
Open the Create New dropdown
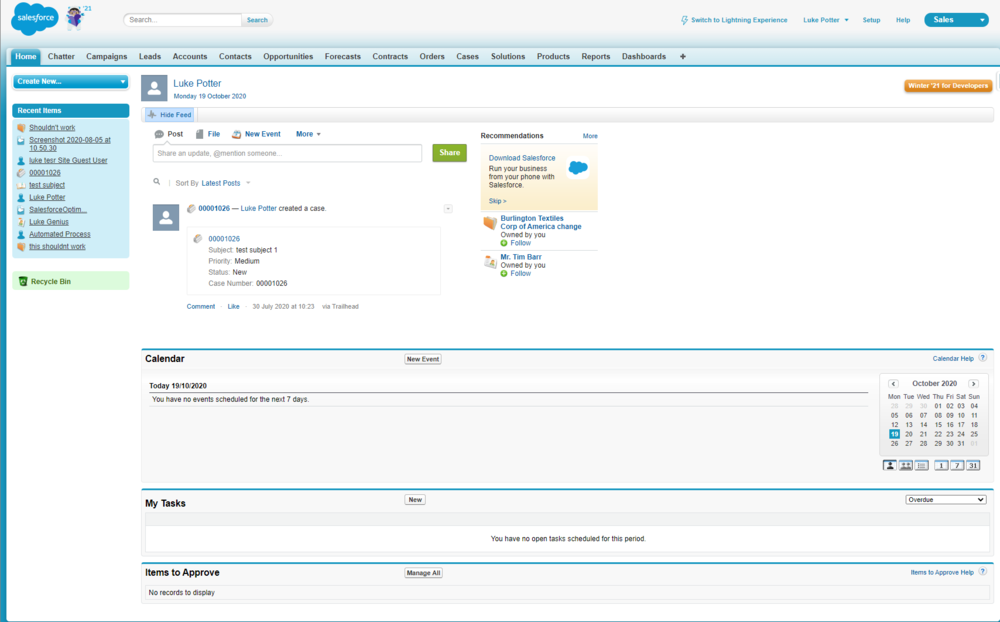coord(71,82)
